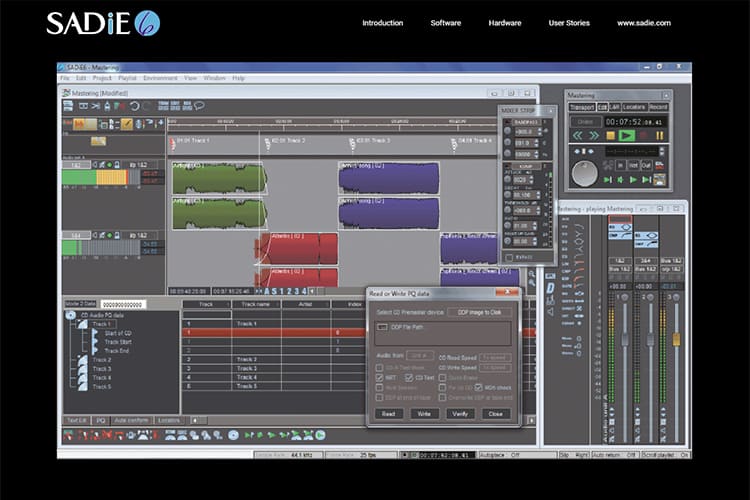
Task: Select Track Start in PQ tree
Action: tap(118, 342)
